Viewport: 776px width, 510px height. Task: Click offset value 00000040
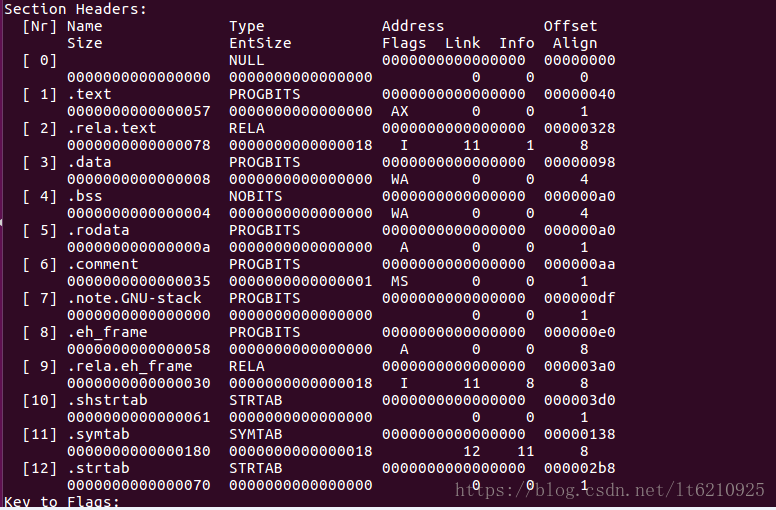tap(580, 94)
